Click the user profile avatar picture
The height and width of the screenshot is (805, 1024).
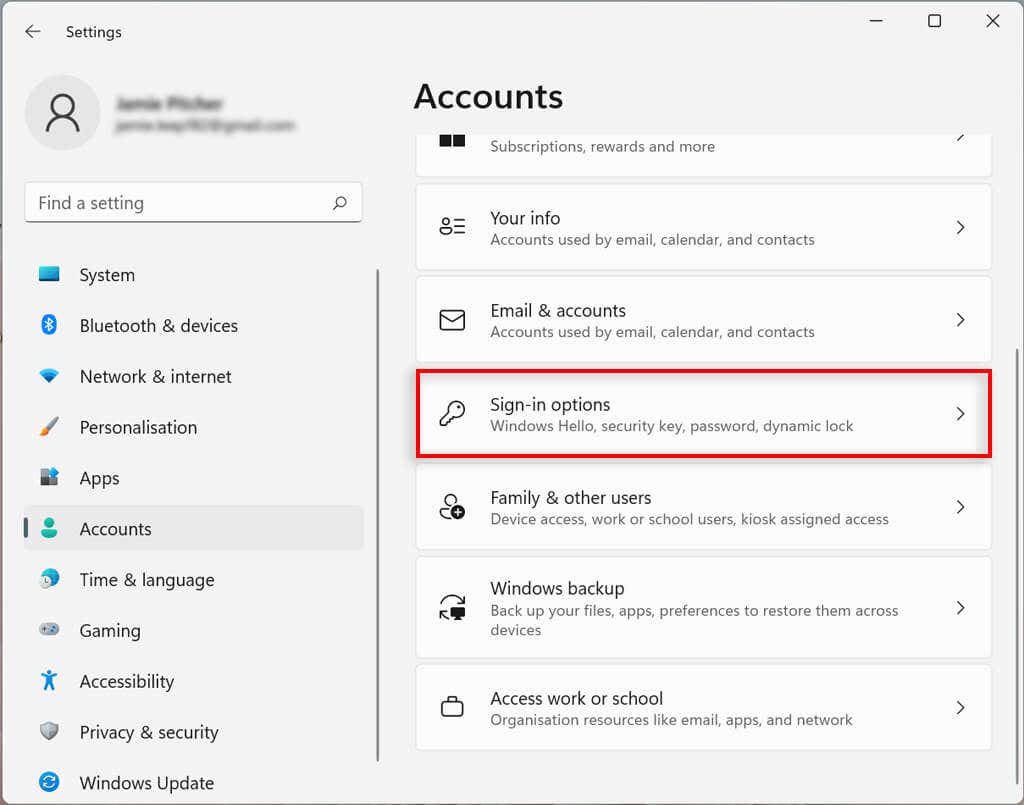coord(63,112)
